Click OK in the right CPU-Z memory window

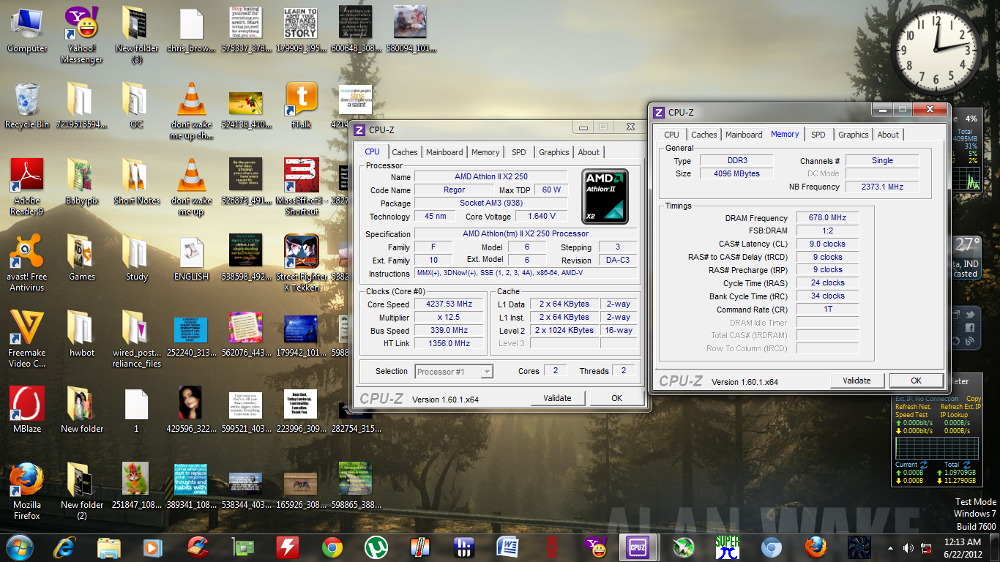[916, 380]
